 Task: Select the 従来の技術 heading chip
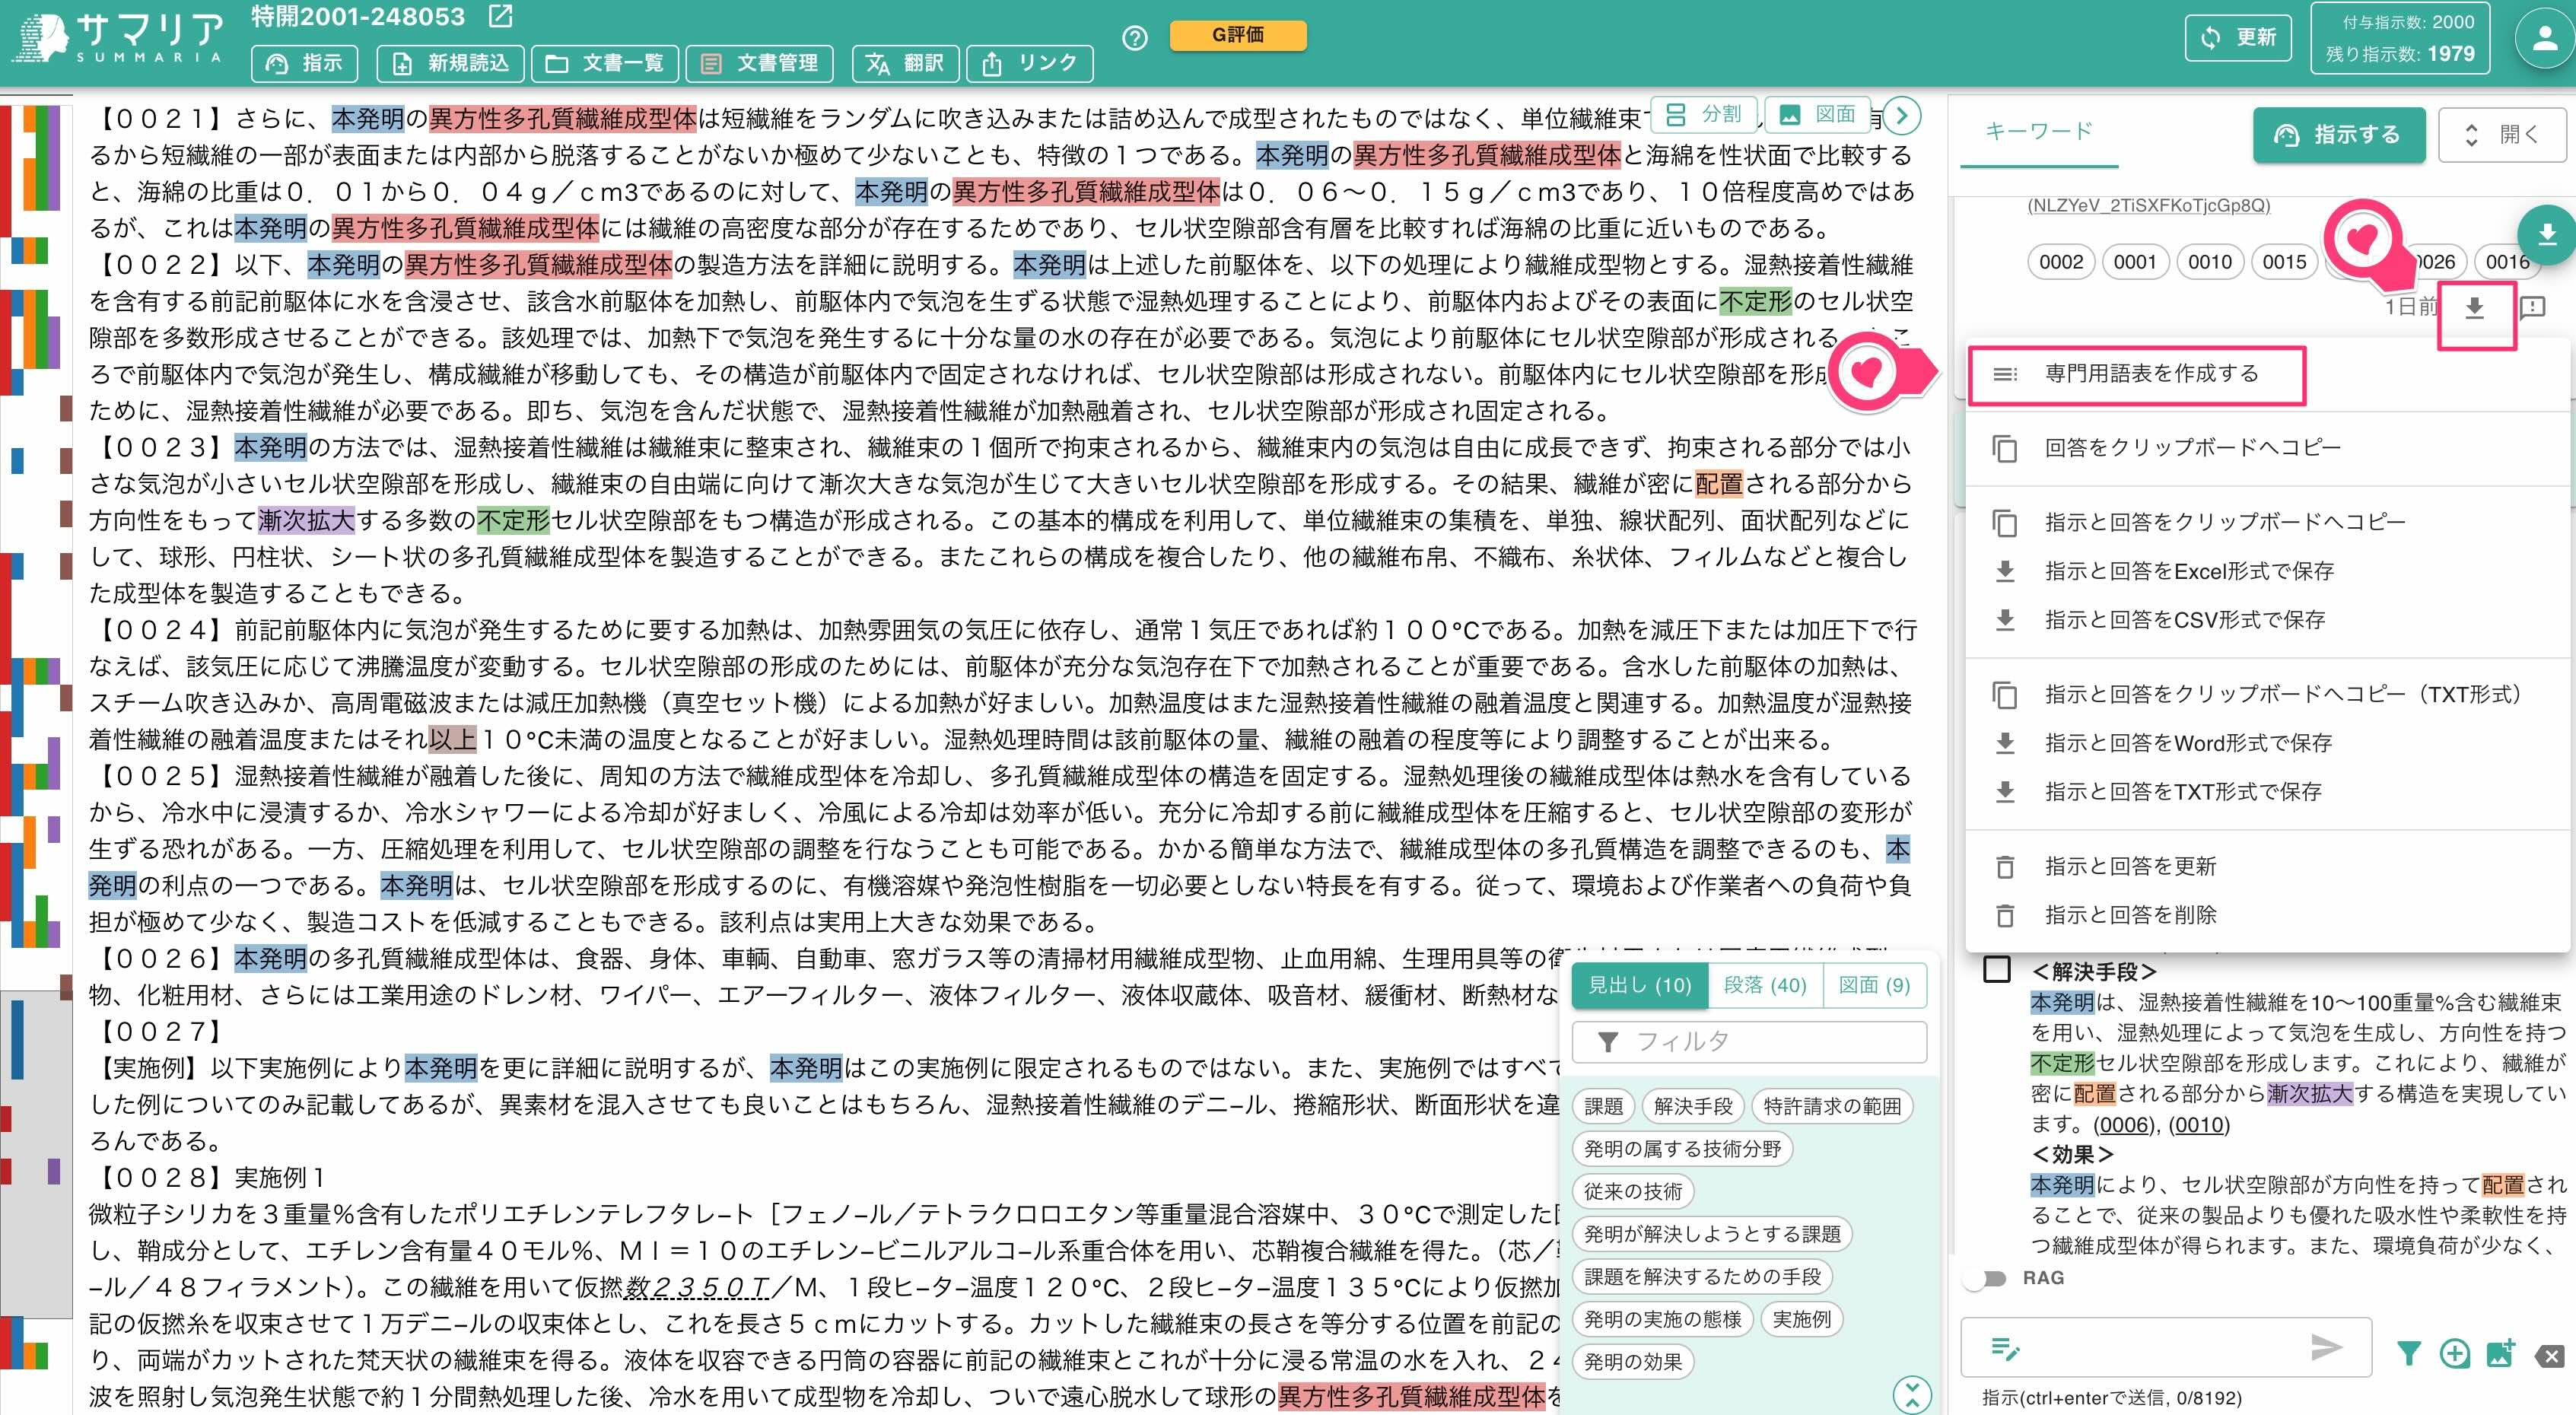tap(1633, 1192)
